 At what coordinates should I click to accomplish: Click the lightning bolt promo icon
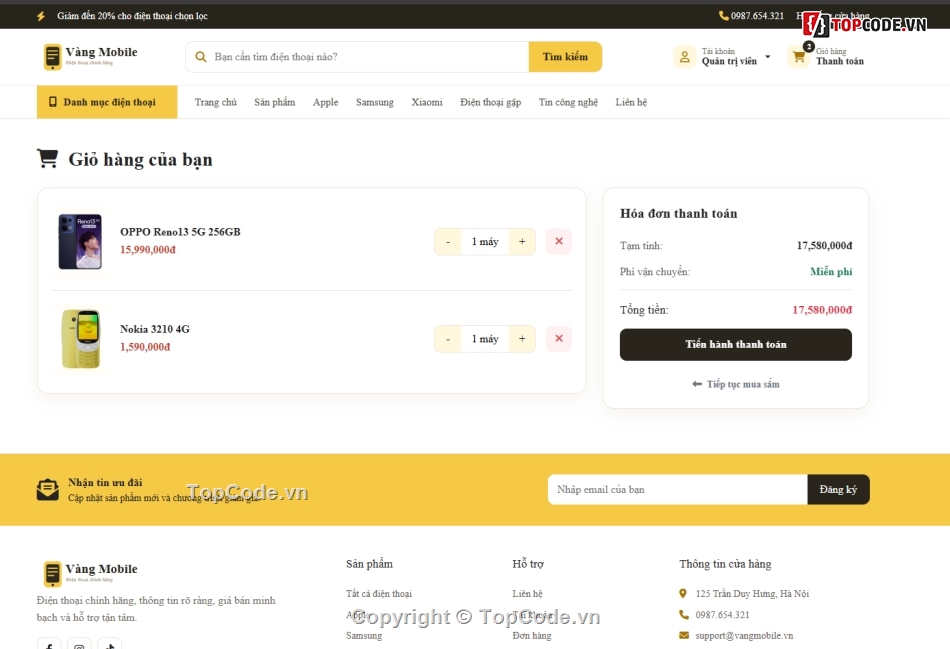[41, 16]
